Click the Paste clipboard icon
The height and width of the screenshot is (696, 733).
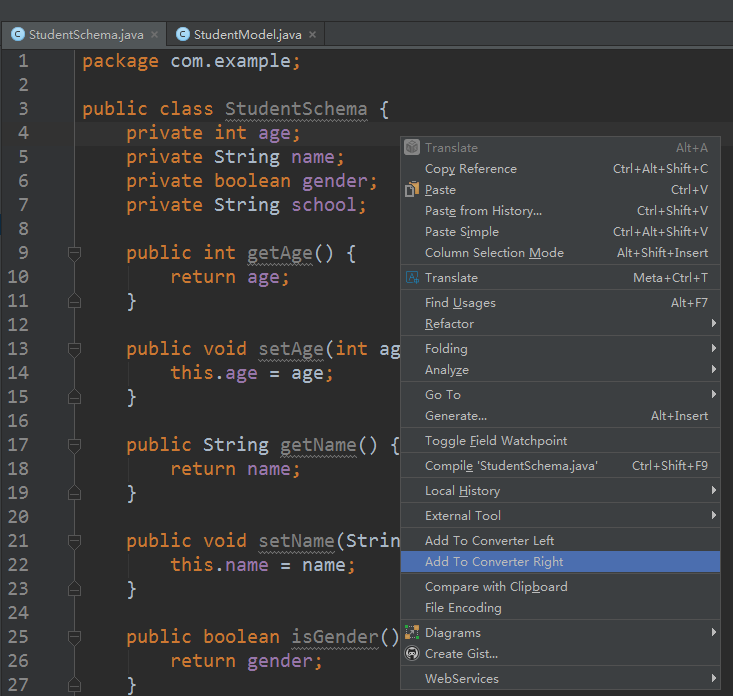pyautogui.click(x=412, y=189)
